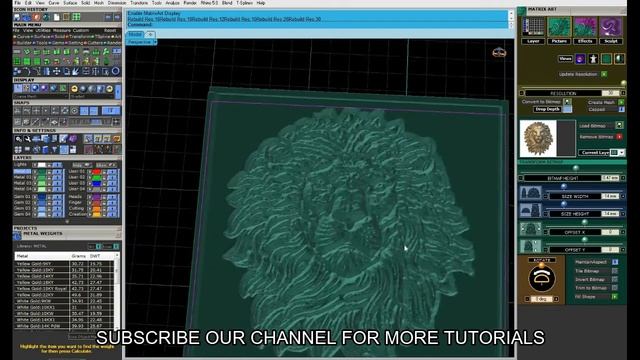
Task: Click the blank page icon in Icon History
Action: click(57, 17)
